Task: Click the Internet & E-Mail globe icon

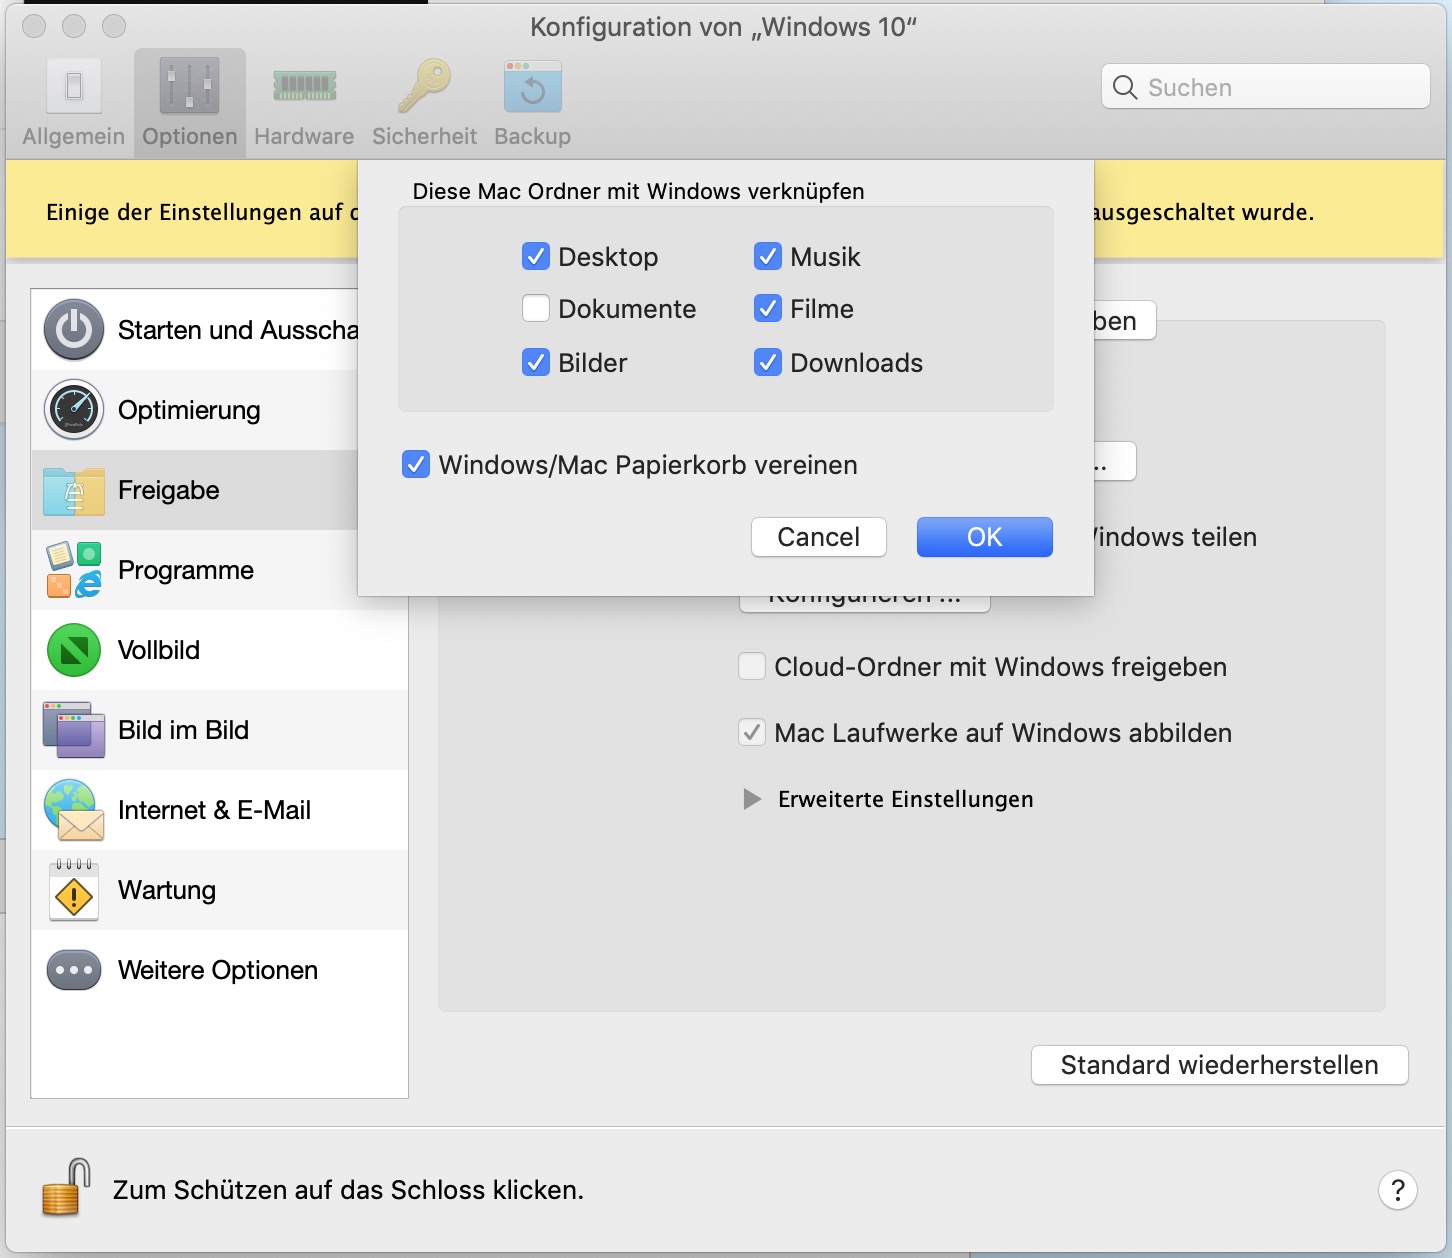Action: point(74,810)
